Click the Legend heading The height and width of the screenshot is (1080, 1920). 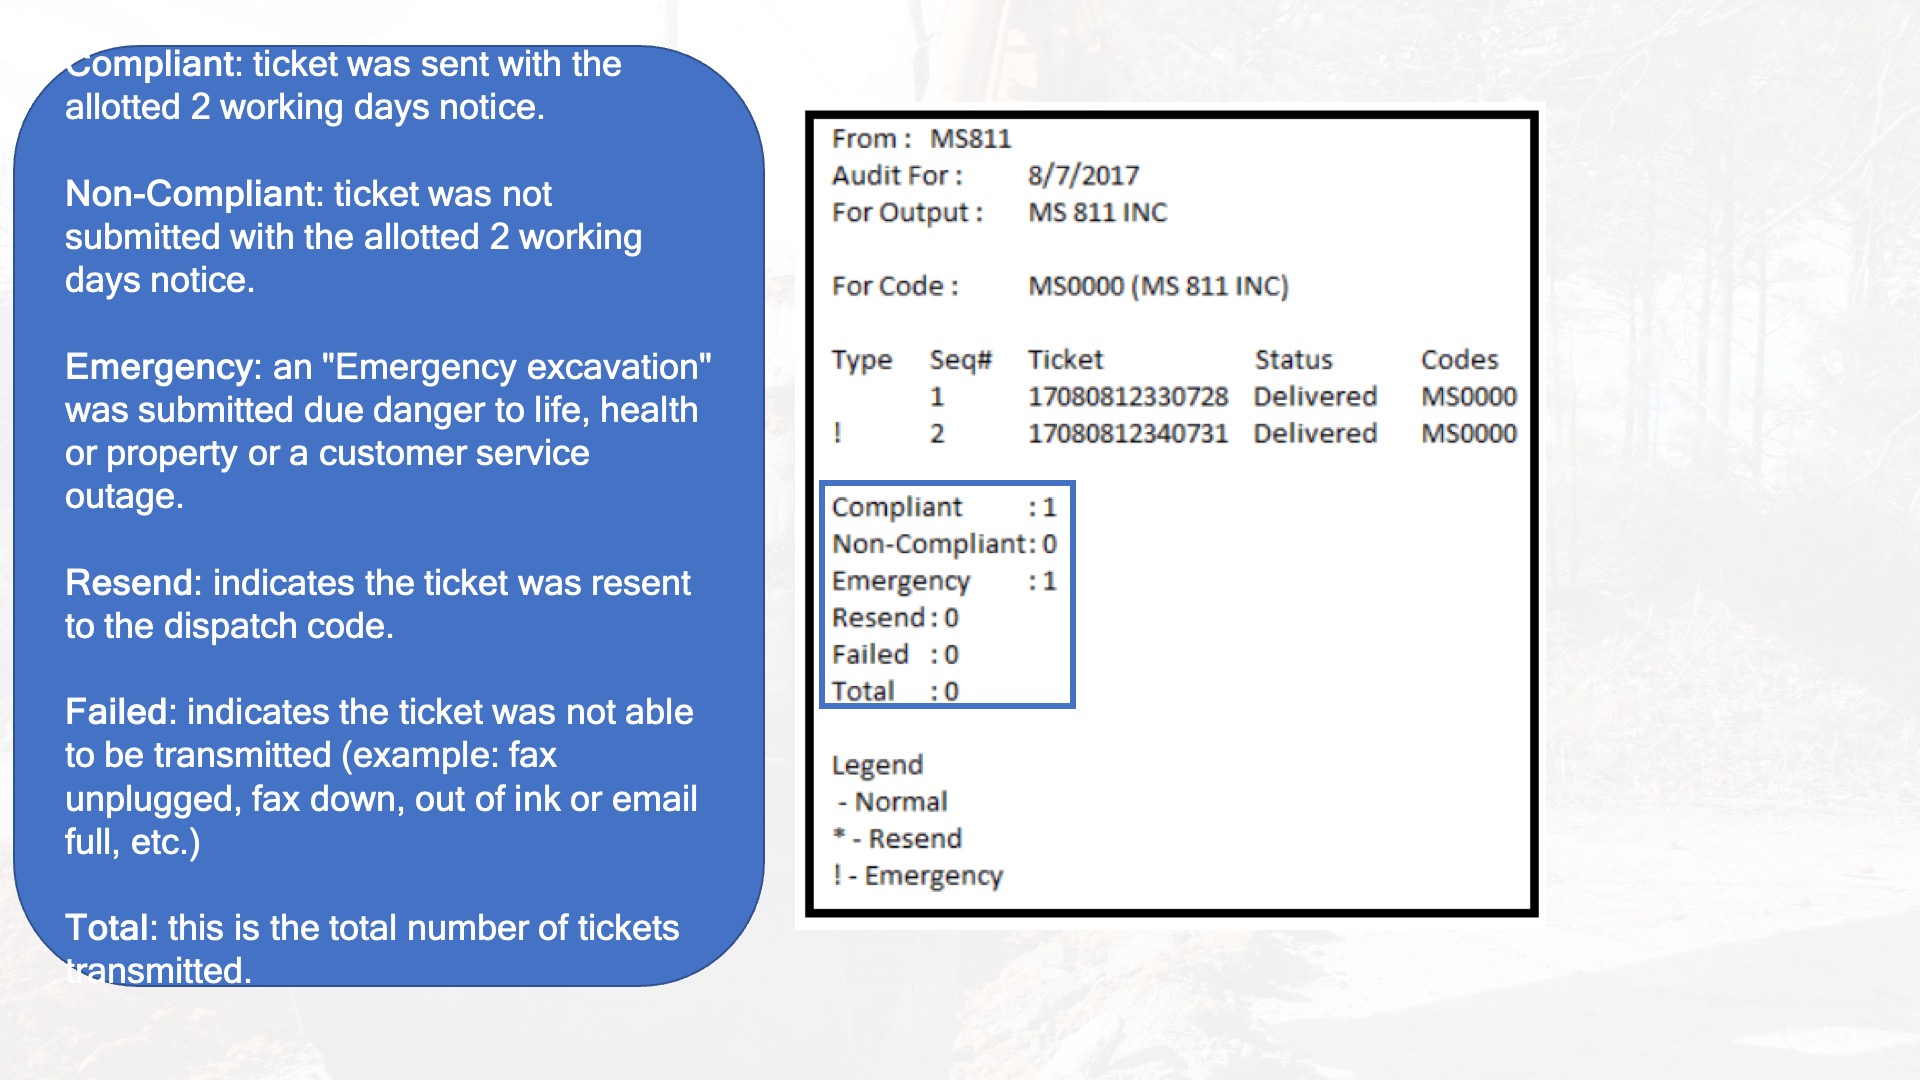pos(877,766)
